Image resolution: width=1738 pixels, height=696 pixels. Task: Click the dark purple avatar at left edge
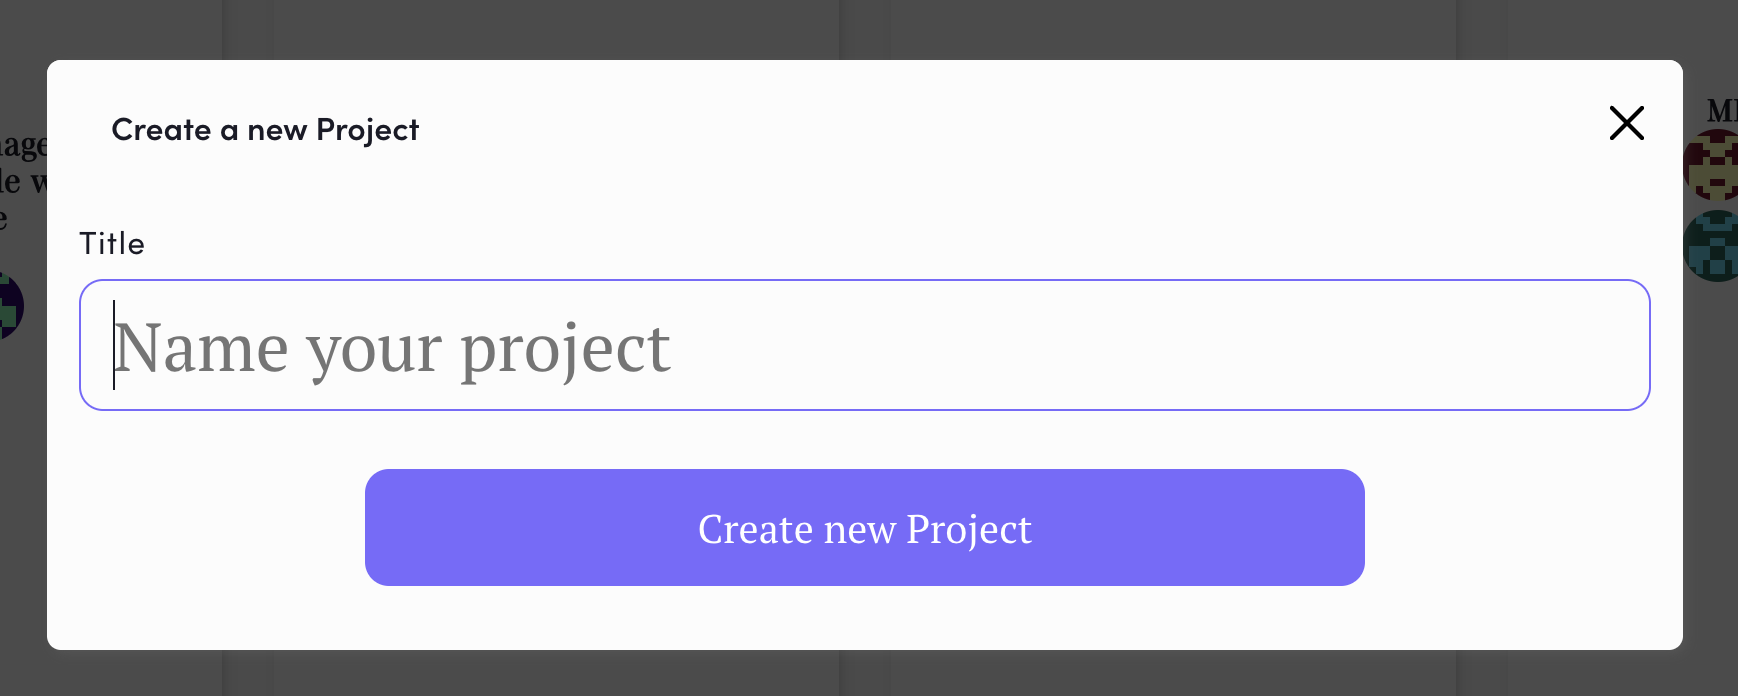tap(10, 306)
